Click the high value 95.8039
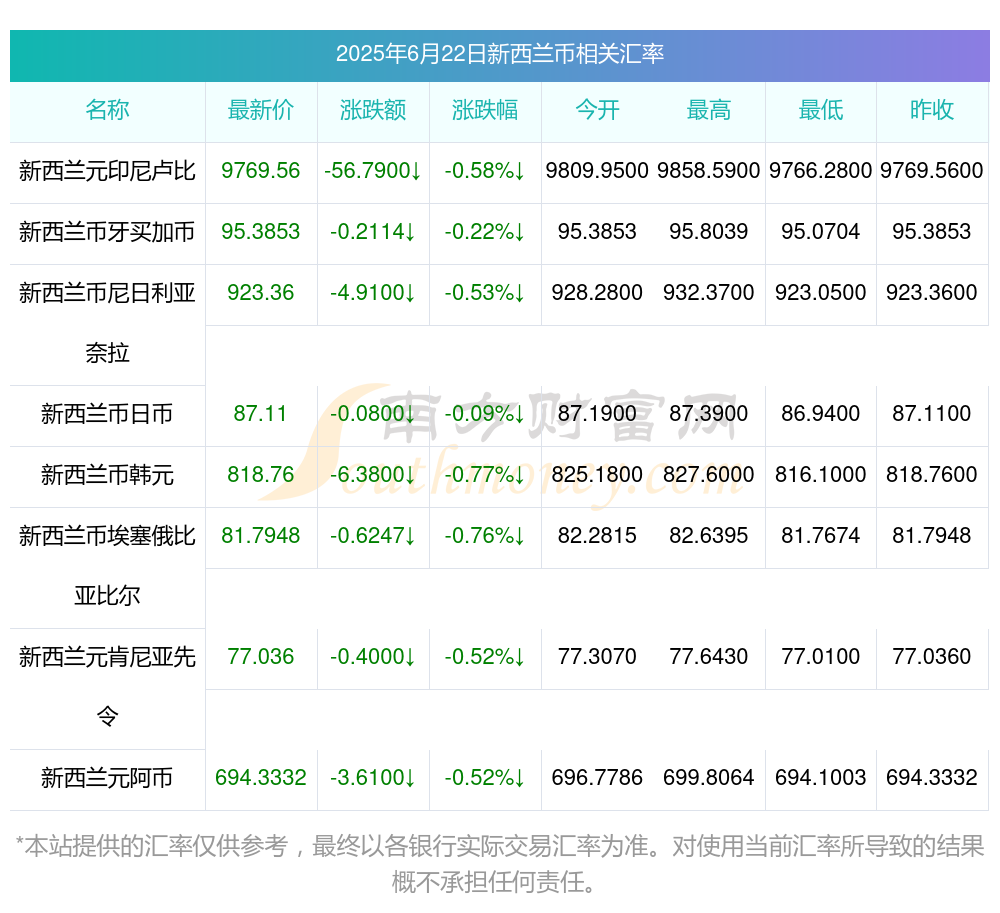This screenshot has width=1000, height=913. [709, 232]
